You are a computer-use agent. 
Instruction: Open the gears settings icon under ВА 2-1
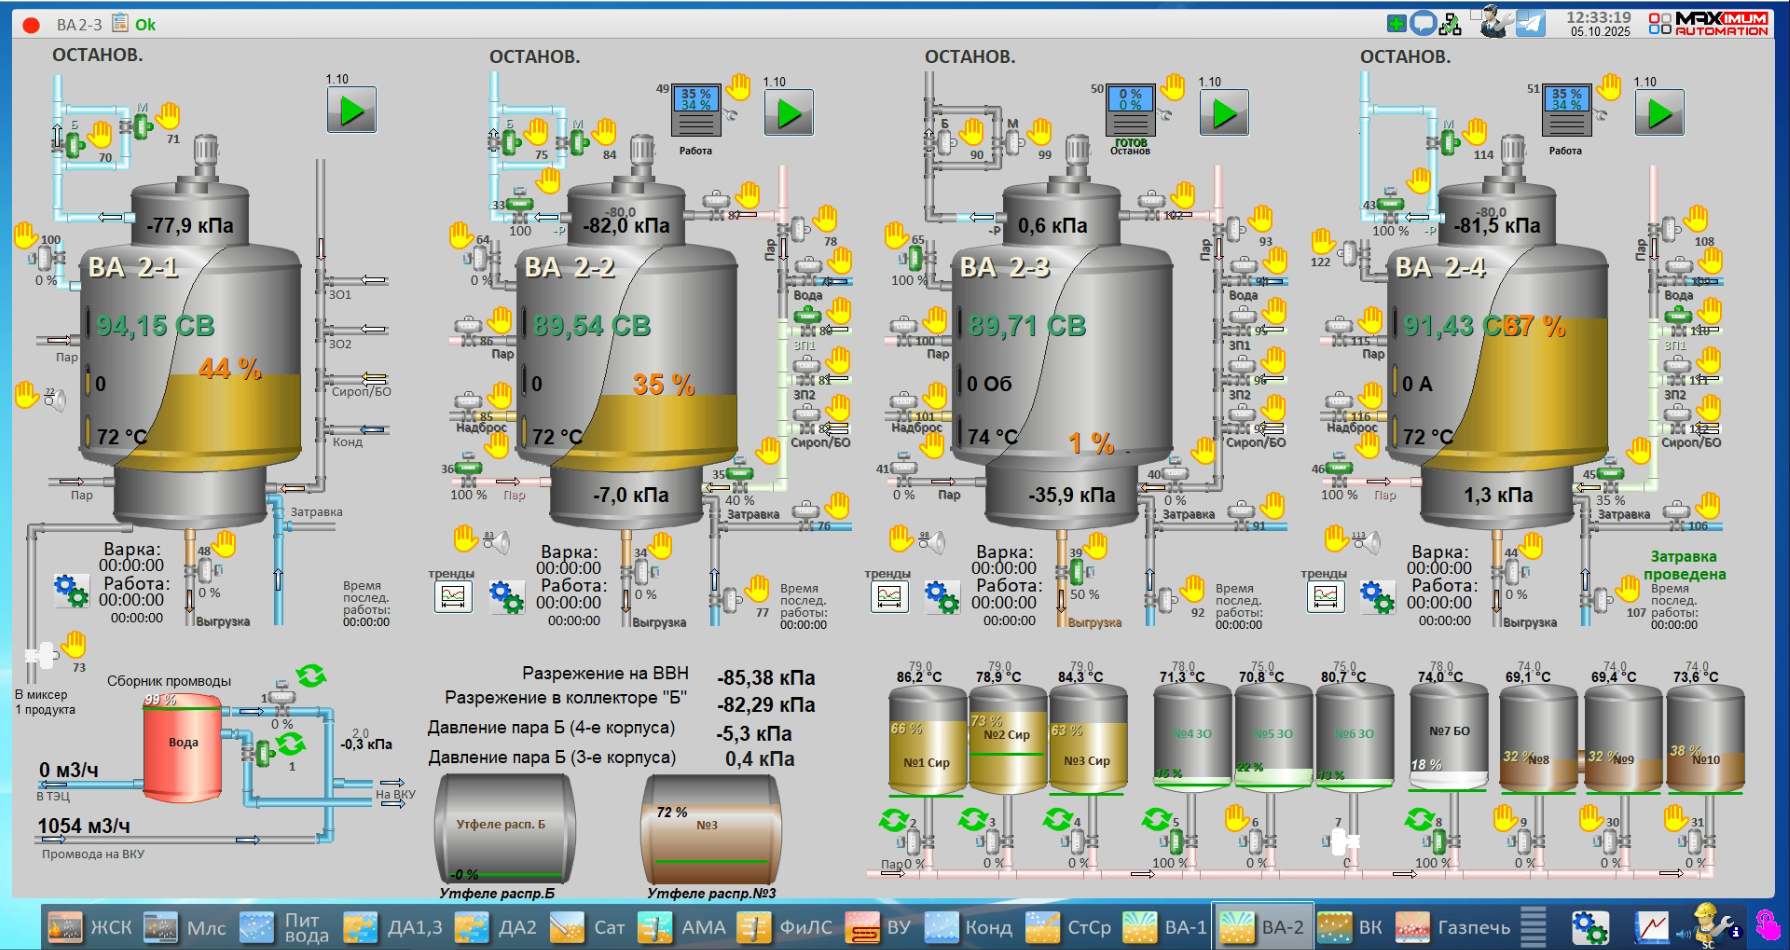click(71, 590)
